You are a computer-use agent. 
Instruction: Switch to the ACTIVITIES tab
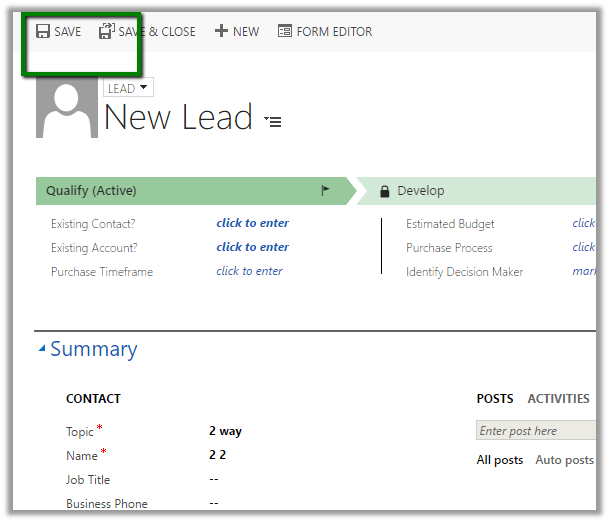point(558,399)
